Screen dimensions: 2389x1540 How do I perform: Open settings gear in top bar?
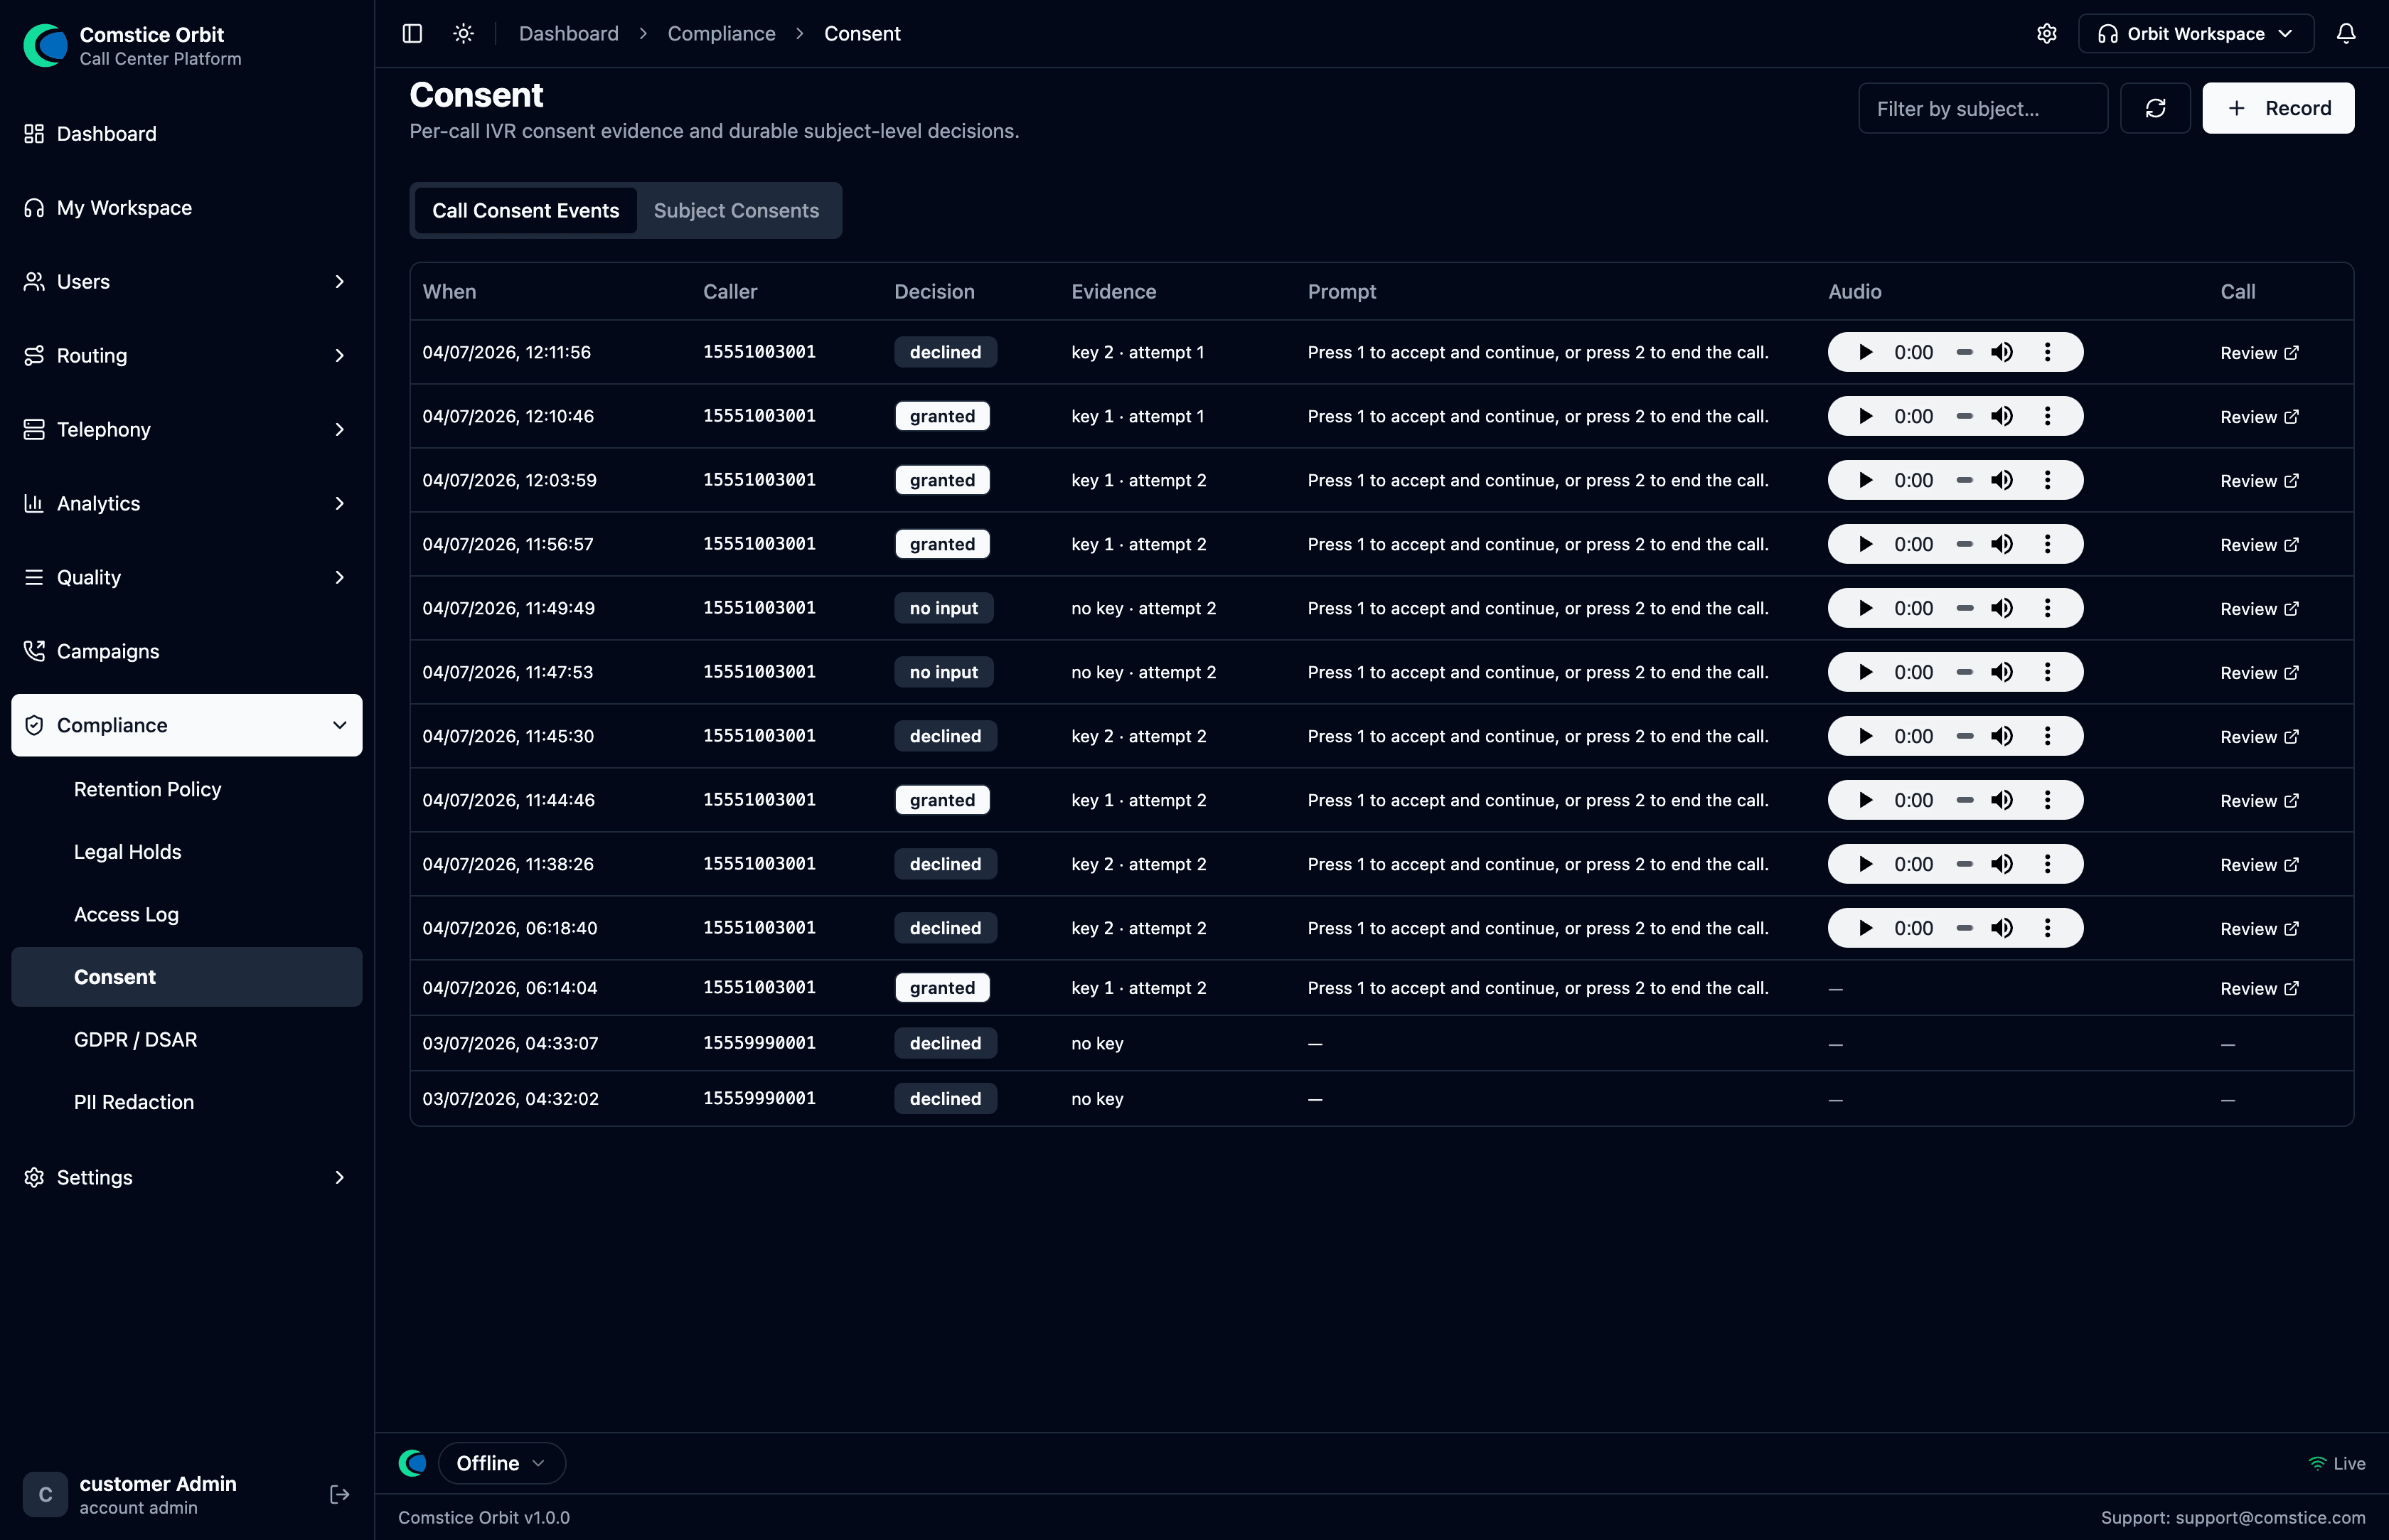coord(2047,34)
